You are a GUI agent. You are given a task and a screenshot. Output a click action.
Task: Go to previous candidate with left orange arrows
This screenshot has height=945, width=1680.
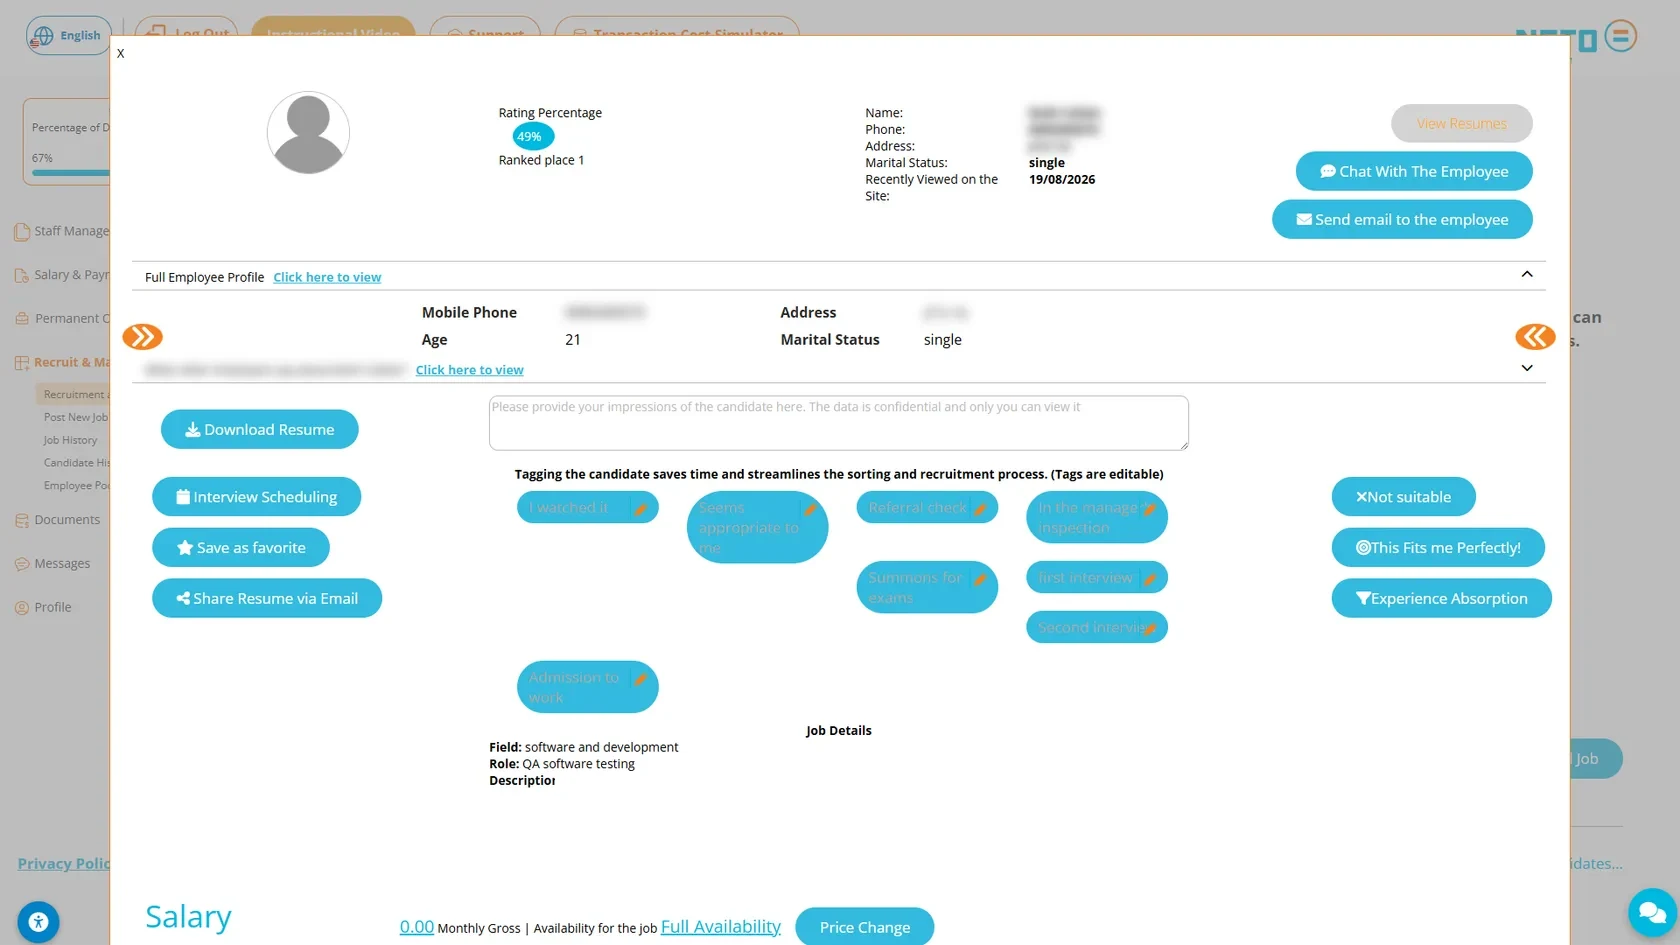pos(143,337)
